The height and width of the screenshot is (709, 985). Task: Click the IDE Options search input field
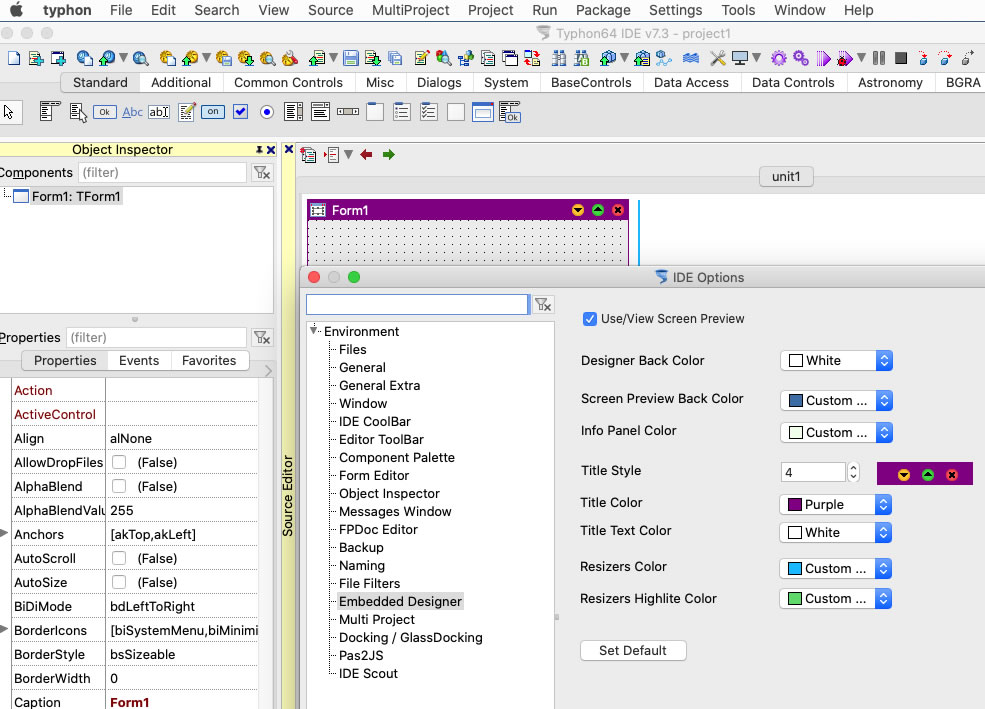[417, 305]
